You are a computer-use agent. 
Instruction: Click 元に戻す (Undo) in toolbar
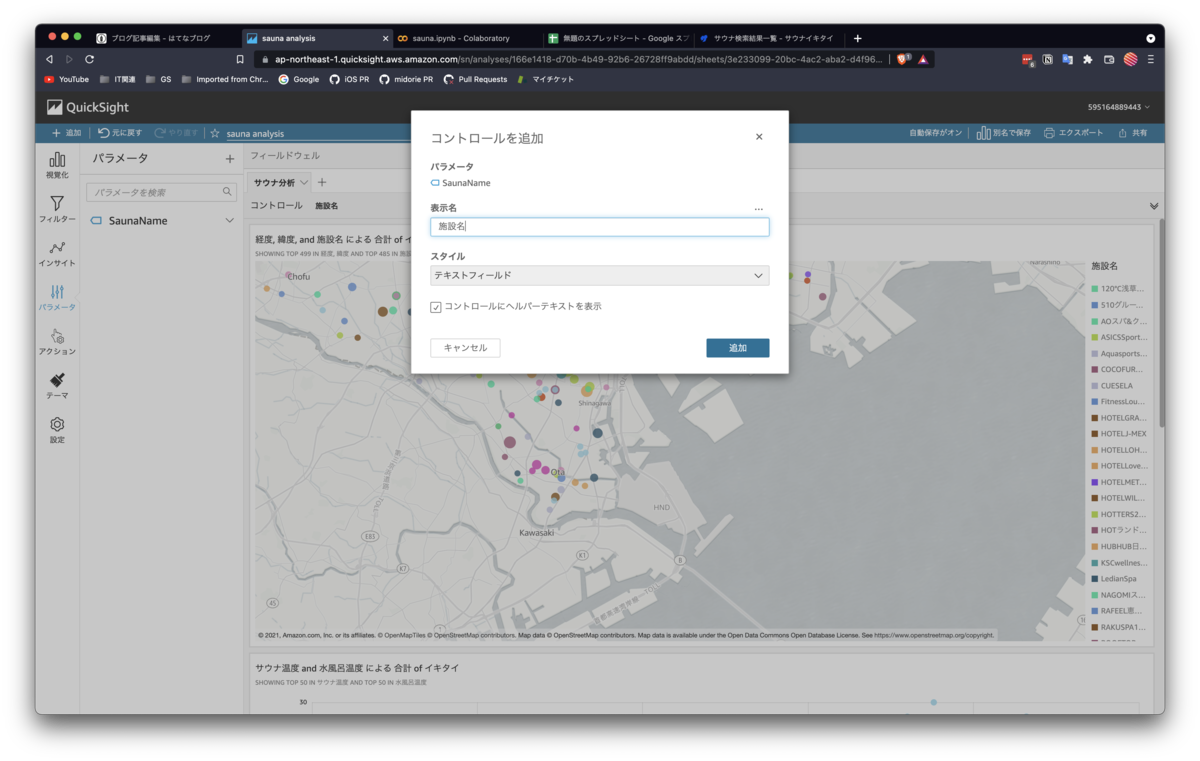point(120,133)
